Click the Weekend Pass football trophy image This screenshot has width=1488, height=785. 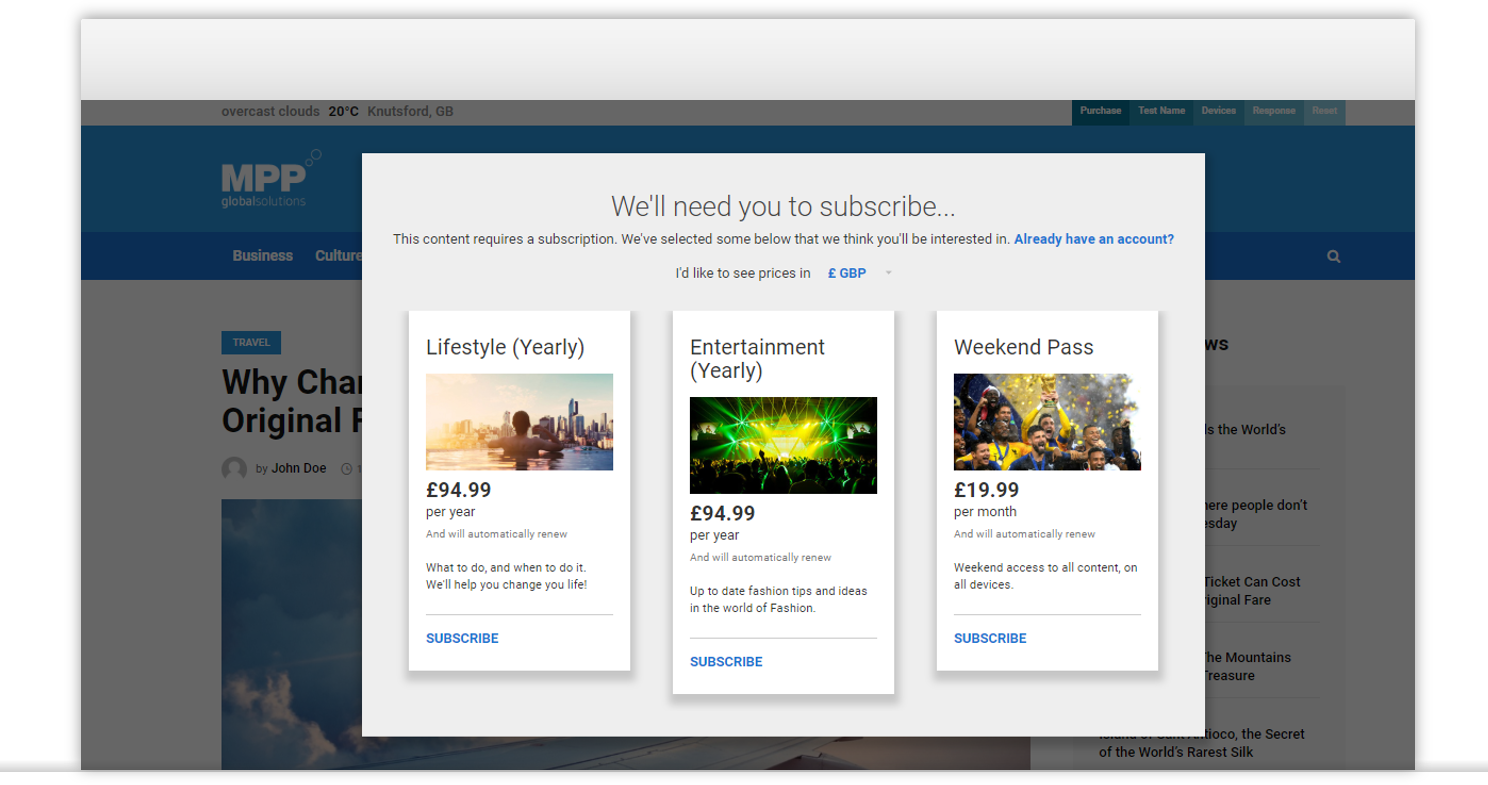1047,422
